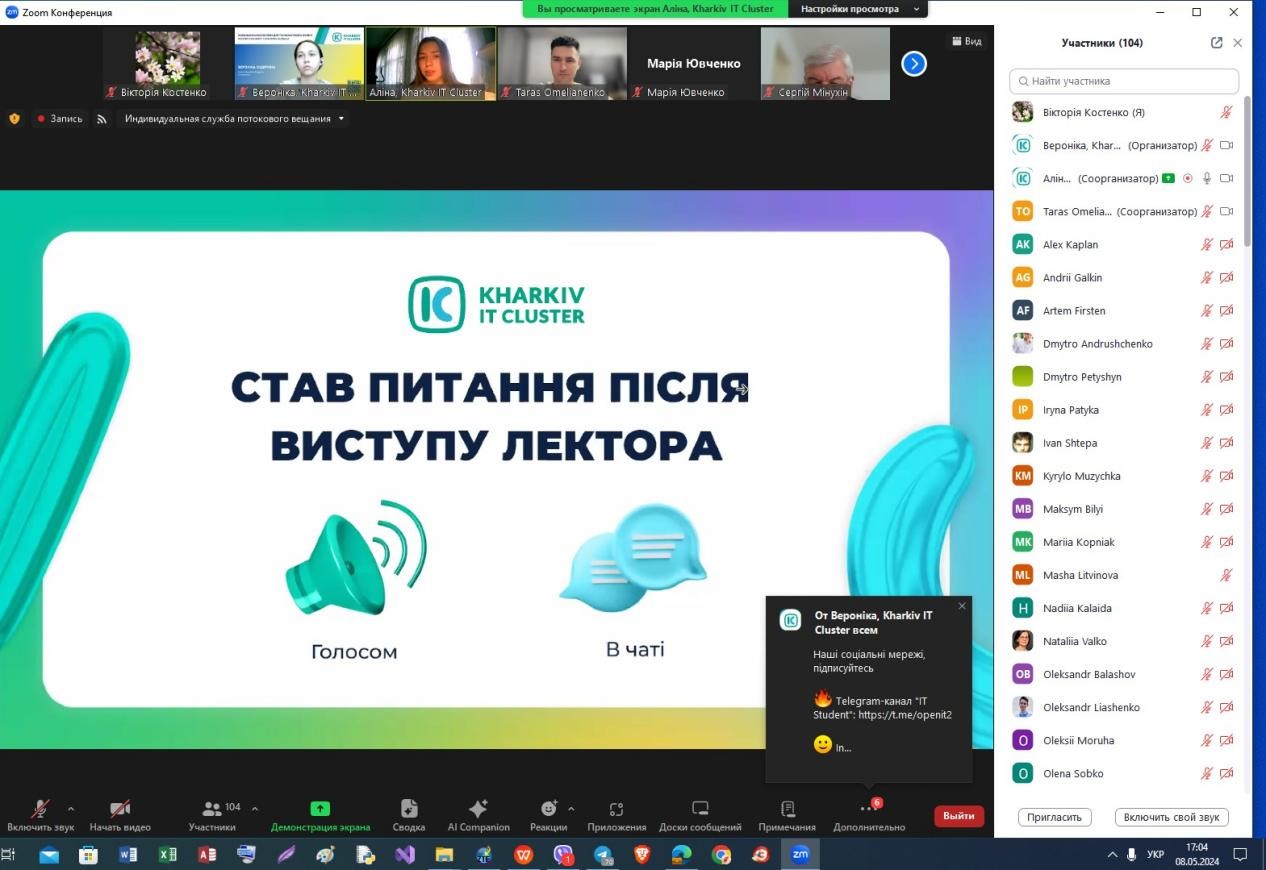Expand audio options arrow beside Включить звук
The width and height of the screenshot is (1266, 870).
(70, 808)
